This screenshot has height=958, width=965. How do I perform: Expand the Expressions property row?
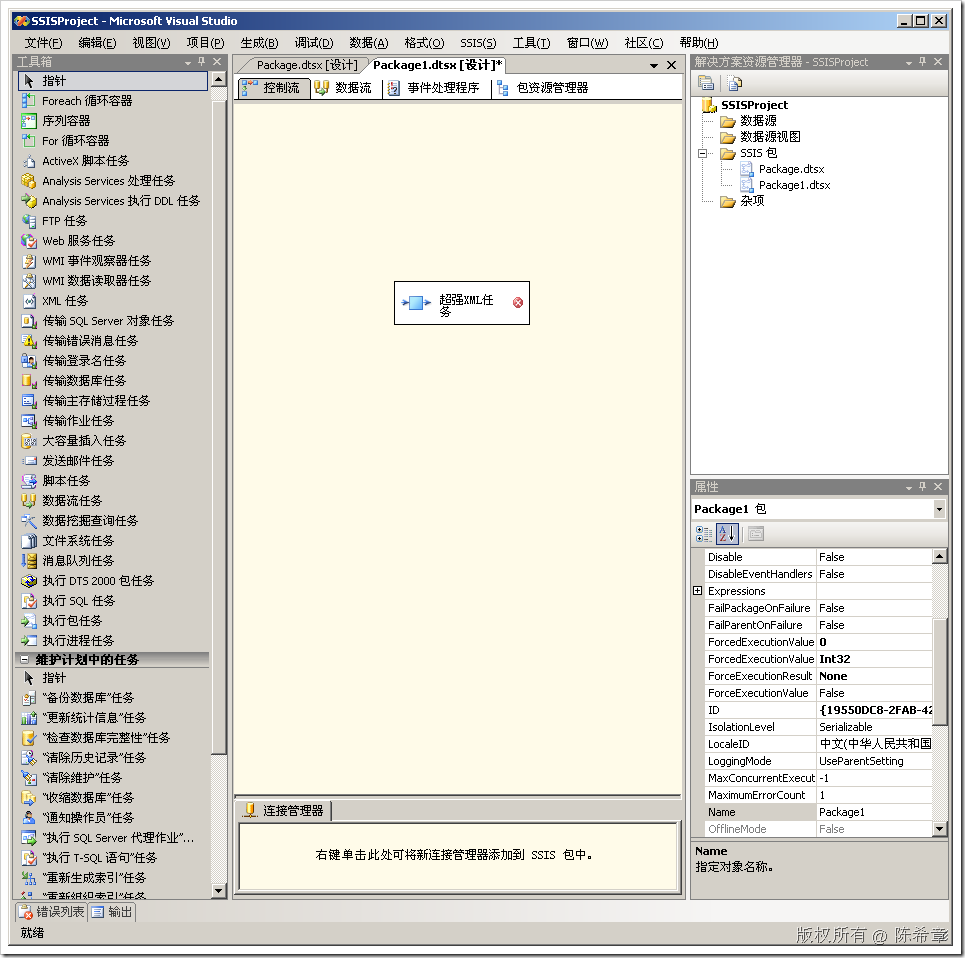pyautogui.click(x=697, y=591)
